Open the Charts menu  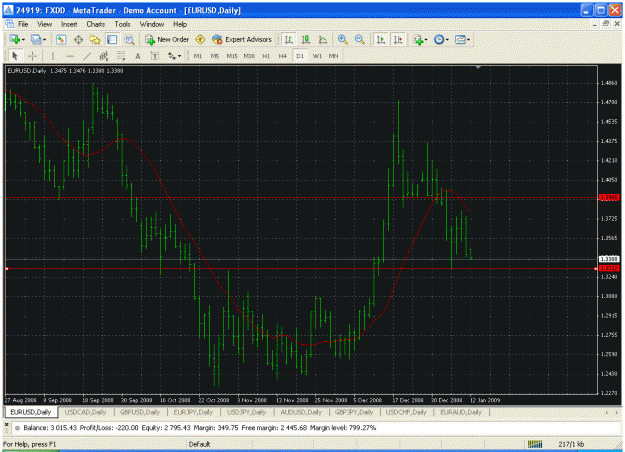(x=96, y=24)
